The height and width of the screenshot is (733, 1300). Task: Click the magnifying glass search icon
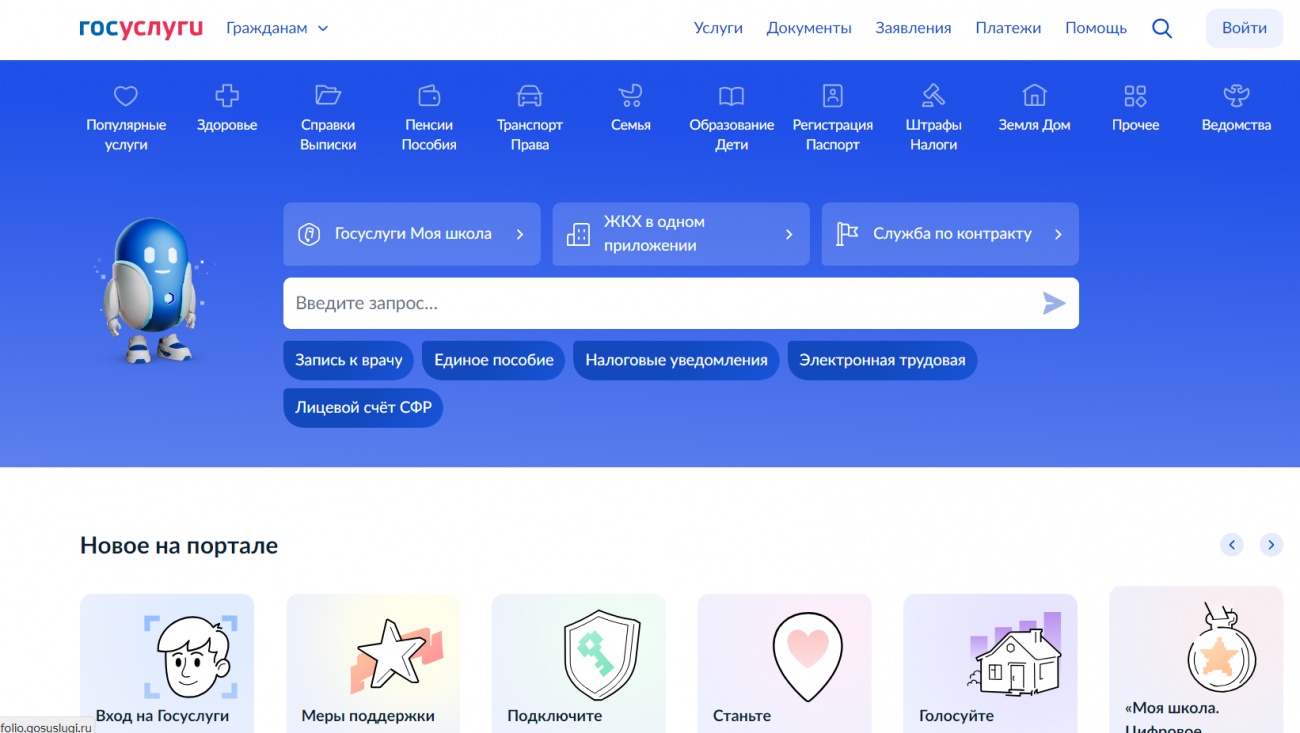pyautogui.click(x=1162, y=28)
